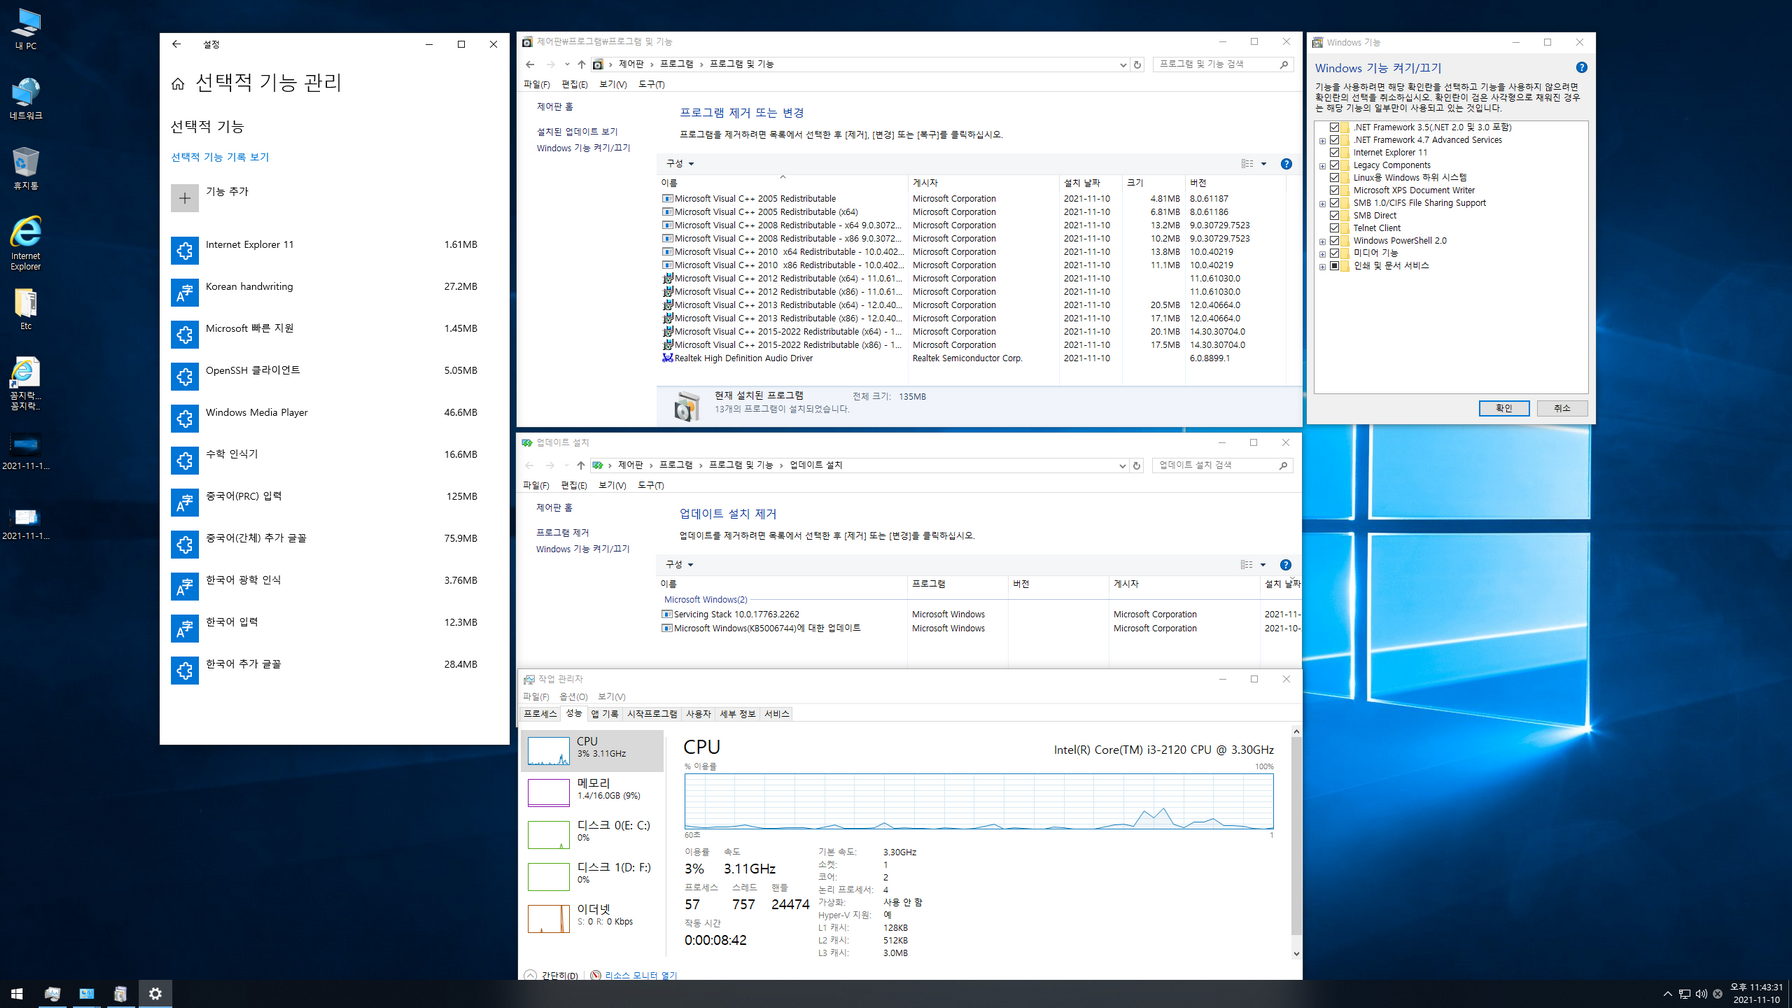Screen dimensions: 1792x1008
Task: Click refresh icon in 프로그램 및 기능 address bar
Action: (x=1137, y=64)
